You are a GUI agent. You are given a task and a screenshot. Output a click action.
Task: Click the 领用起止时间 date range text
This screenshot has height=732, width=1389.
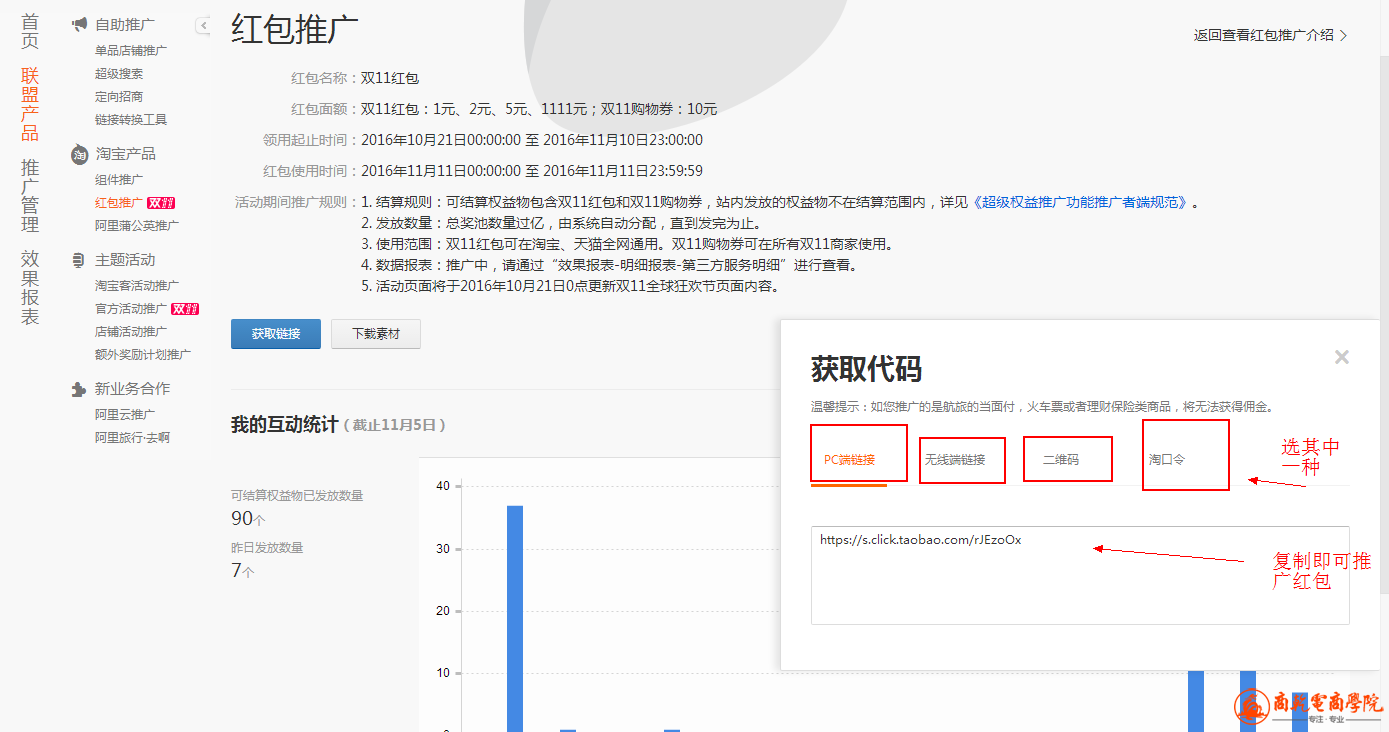click(532, 140)
